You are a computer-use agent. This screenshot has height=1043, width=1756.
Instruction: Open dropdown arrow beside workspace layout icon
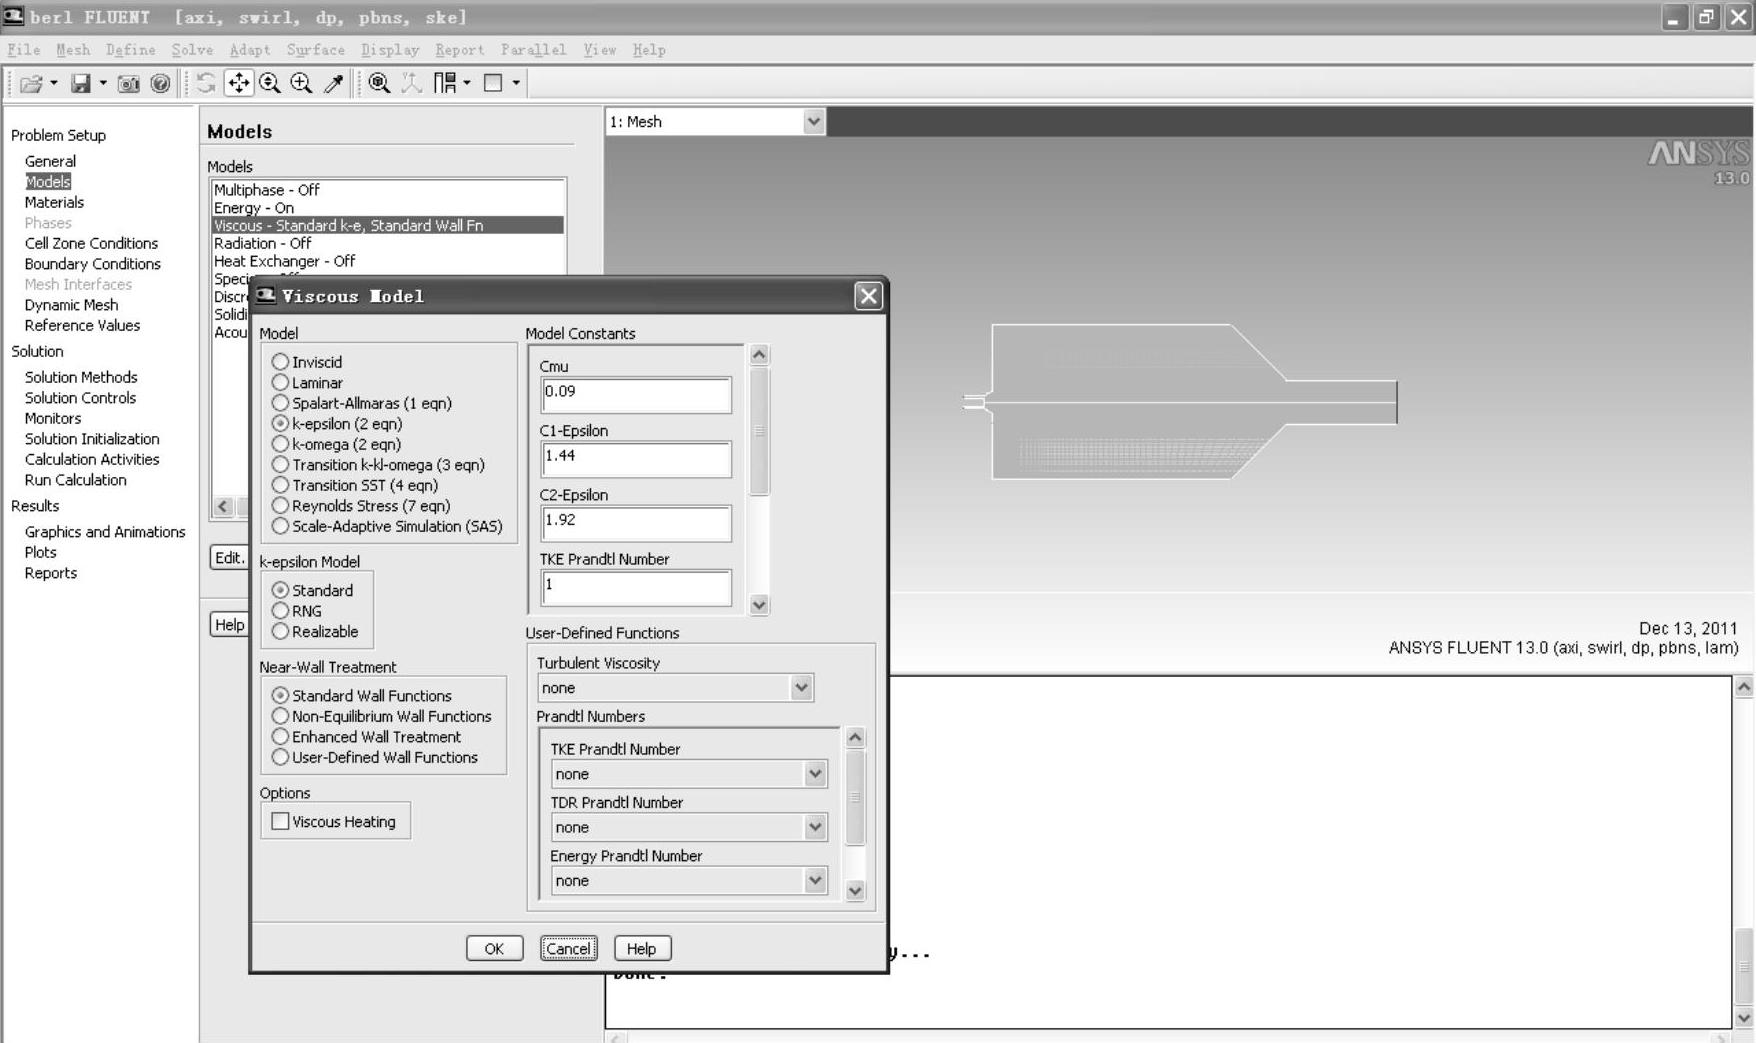coord(467,84)
